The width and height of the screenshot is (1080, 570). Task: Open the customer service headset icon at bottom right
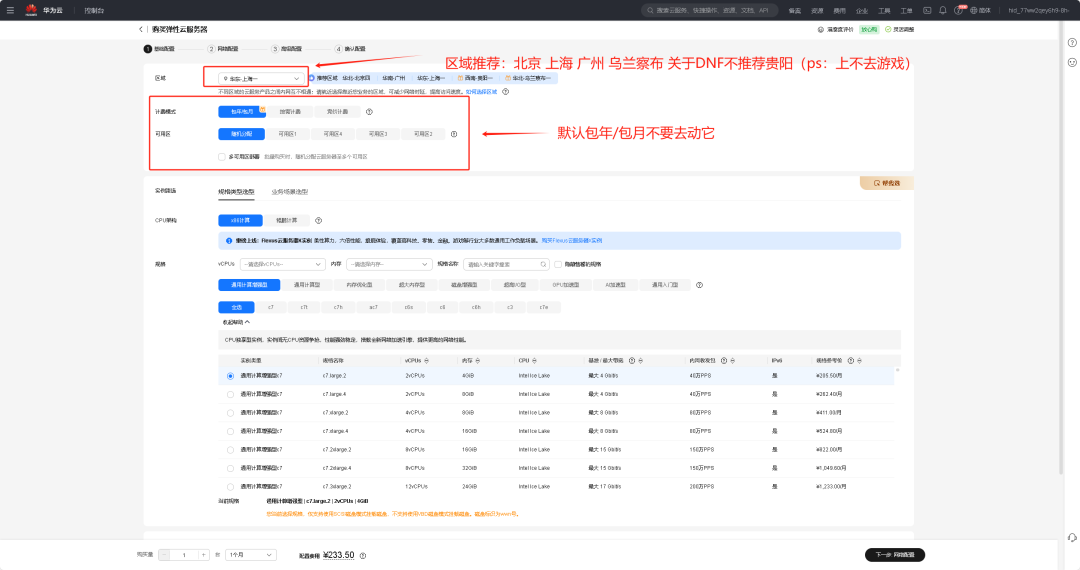[1072, 538]
